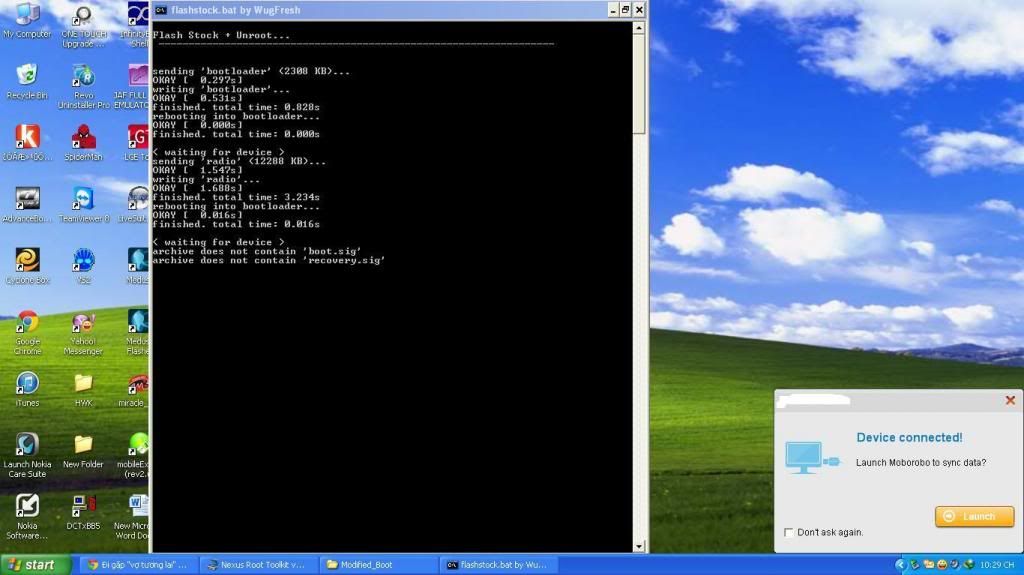Viewport: 1024px width, 575px height.
Task: Open the New Folder on desktop
Action: point(84,451)
